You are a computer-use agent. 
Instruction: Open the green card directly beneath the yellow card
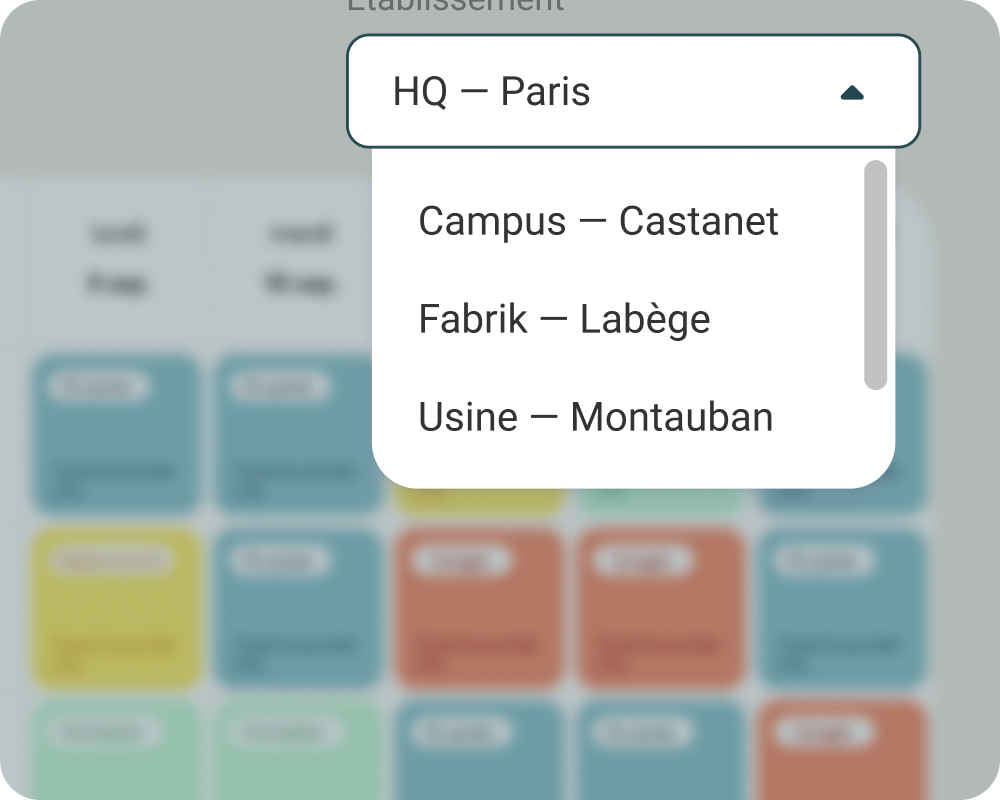click(116, 750)
